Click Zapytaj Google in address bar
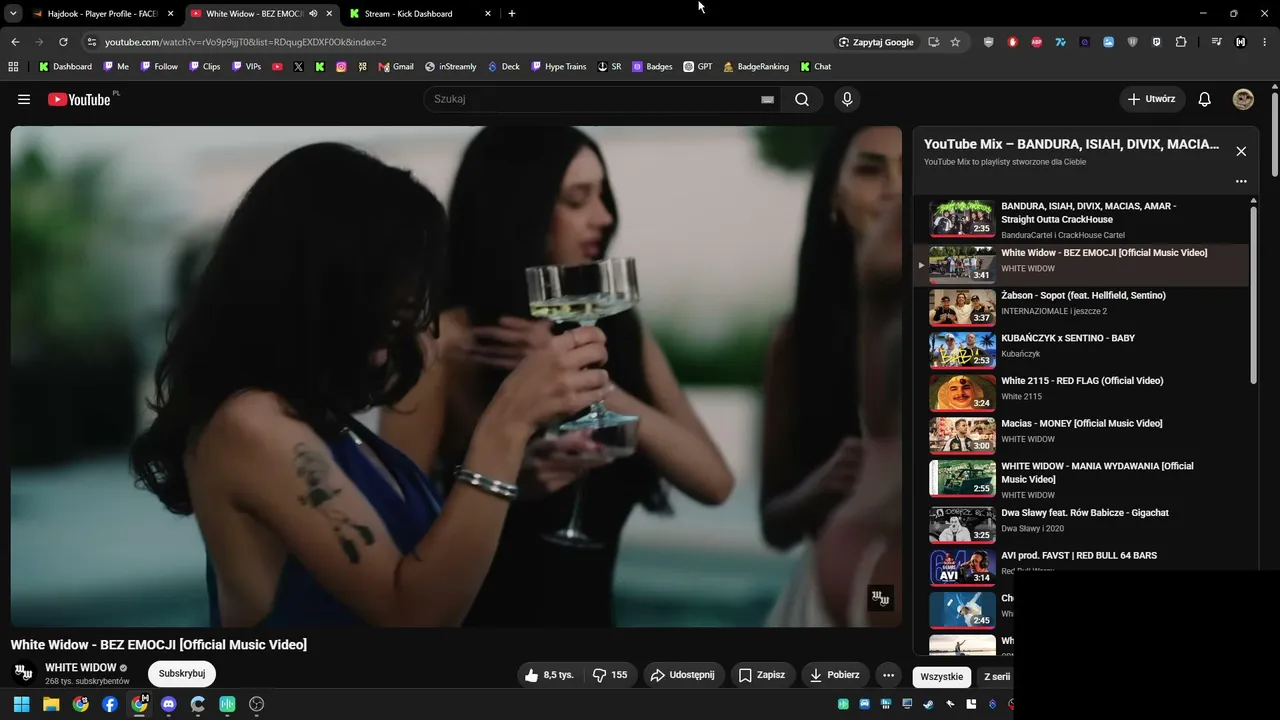This screenshot has height=720, width=1280. click(876, 42)
